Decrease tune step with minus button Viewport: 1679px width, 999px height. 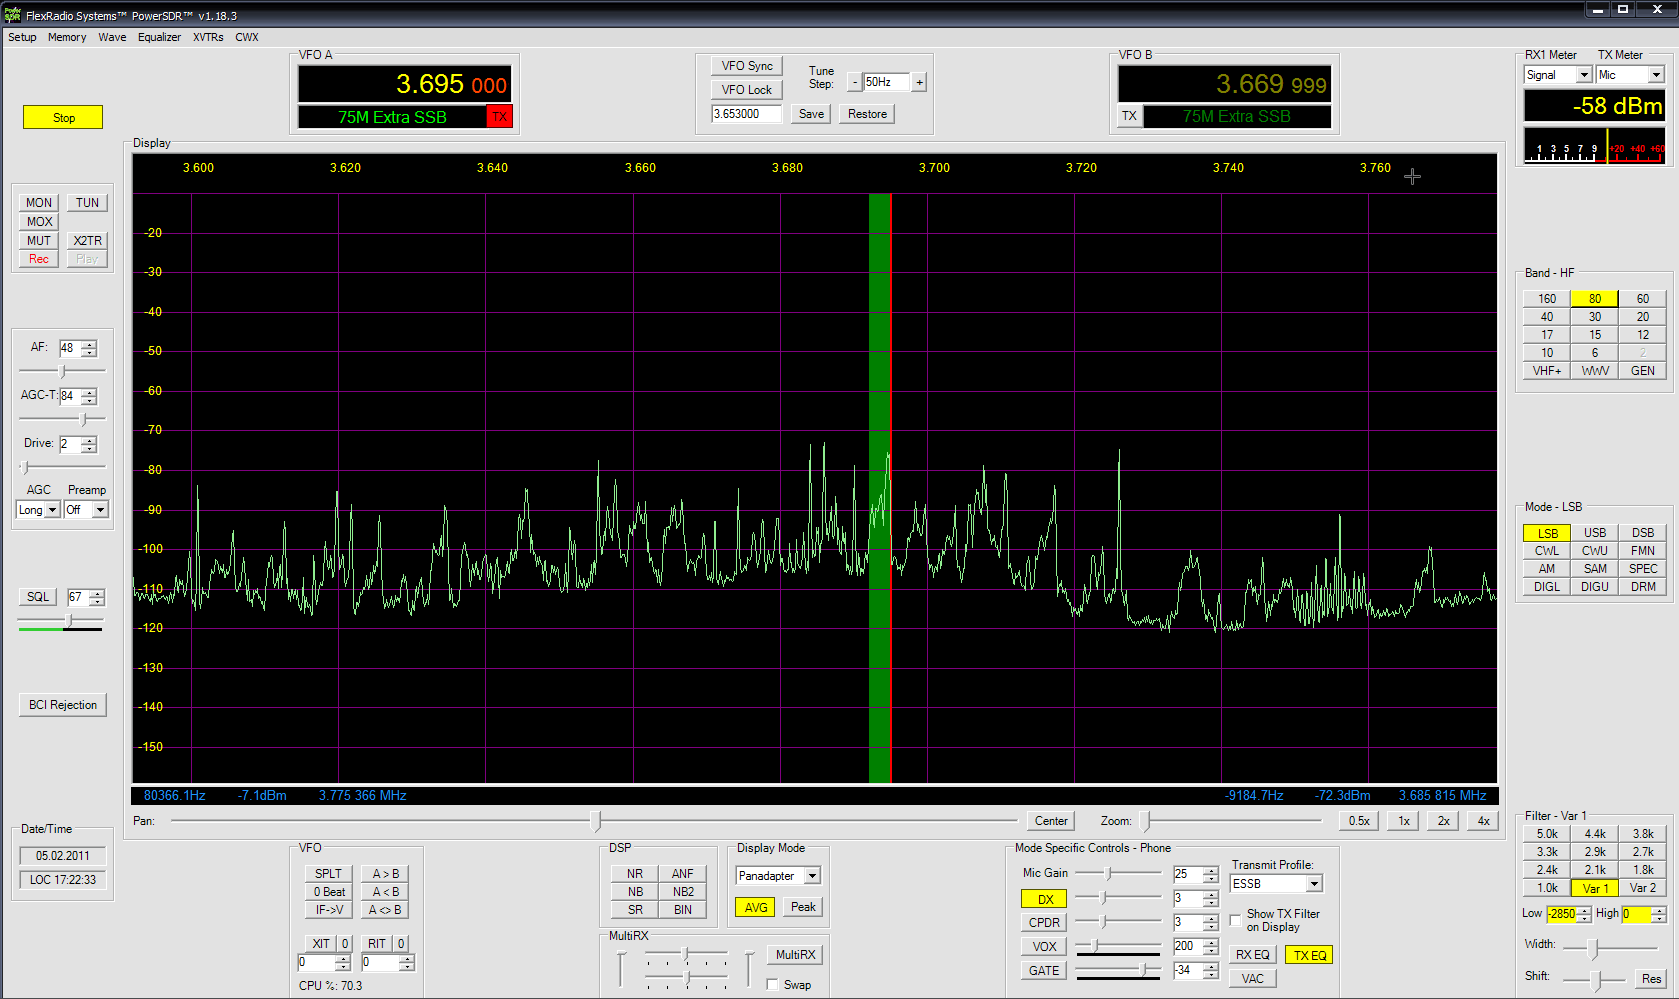(x=854, y=83)
